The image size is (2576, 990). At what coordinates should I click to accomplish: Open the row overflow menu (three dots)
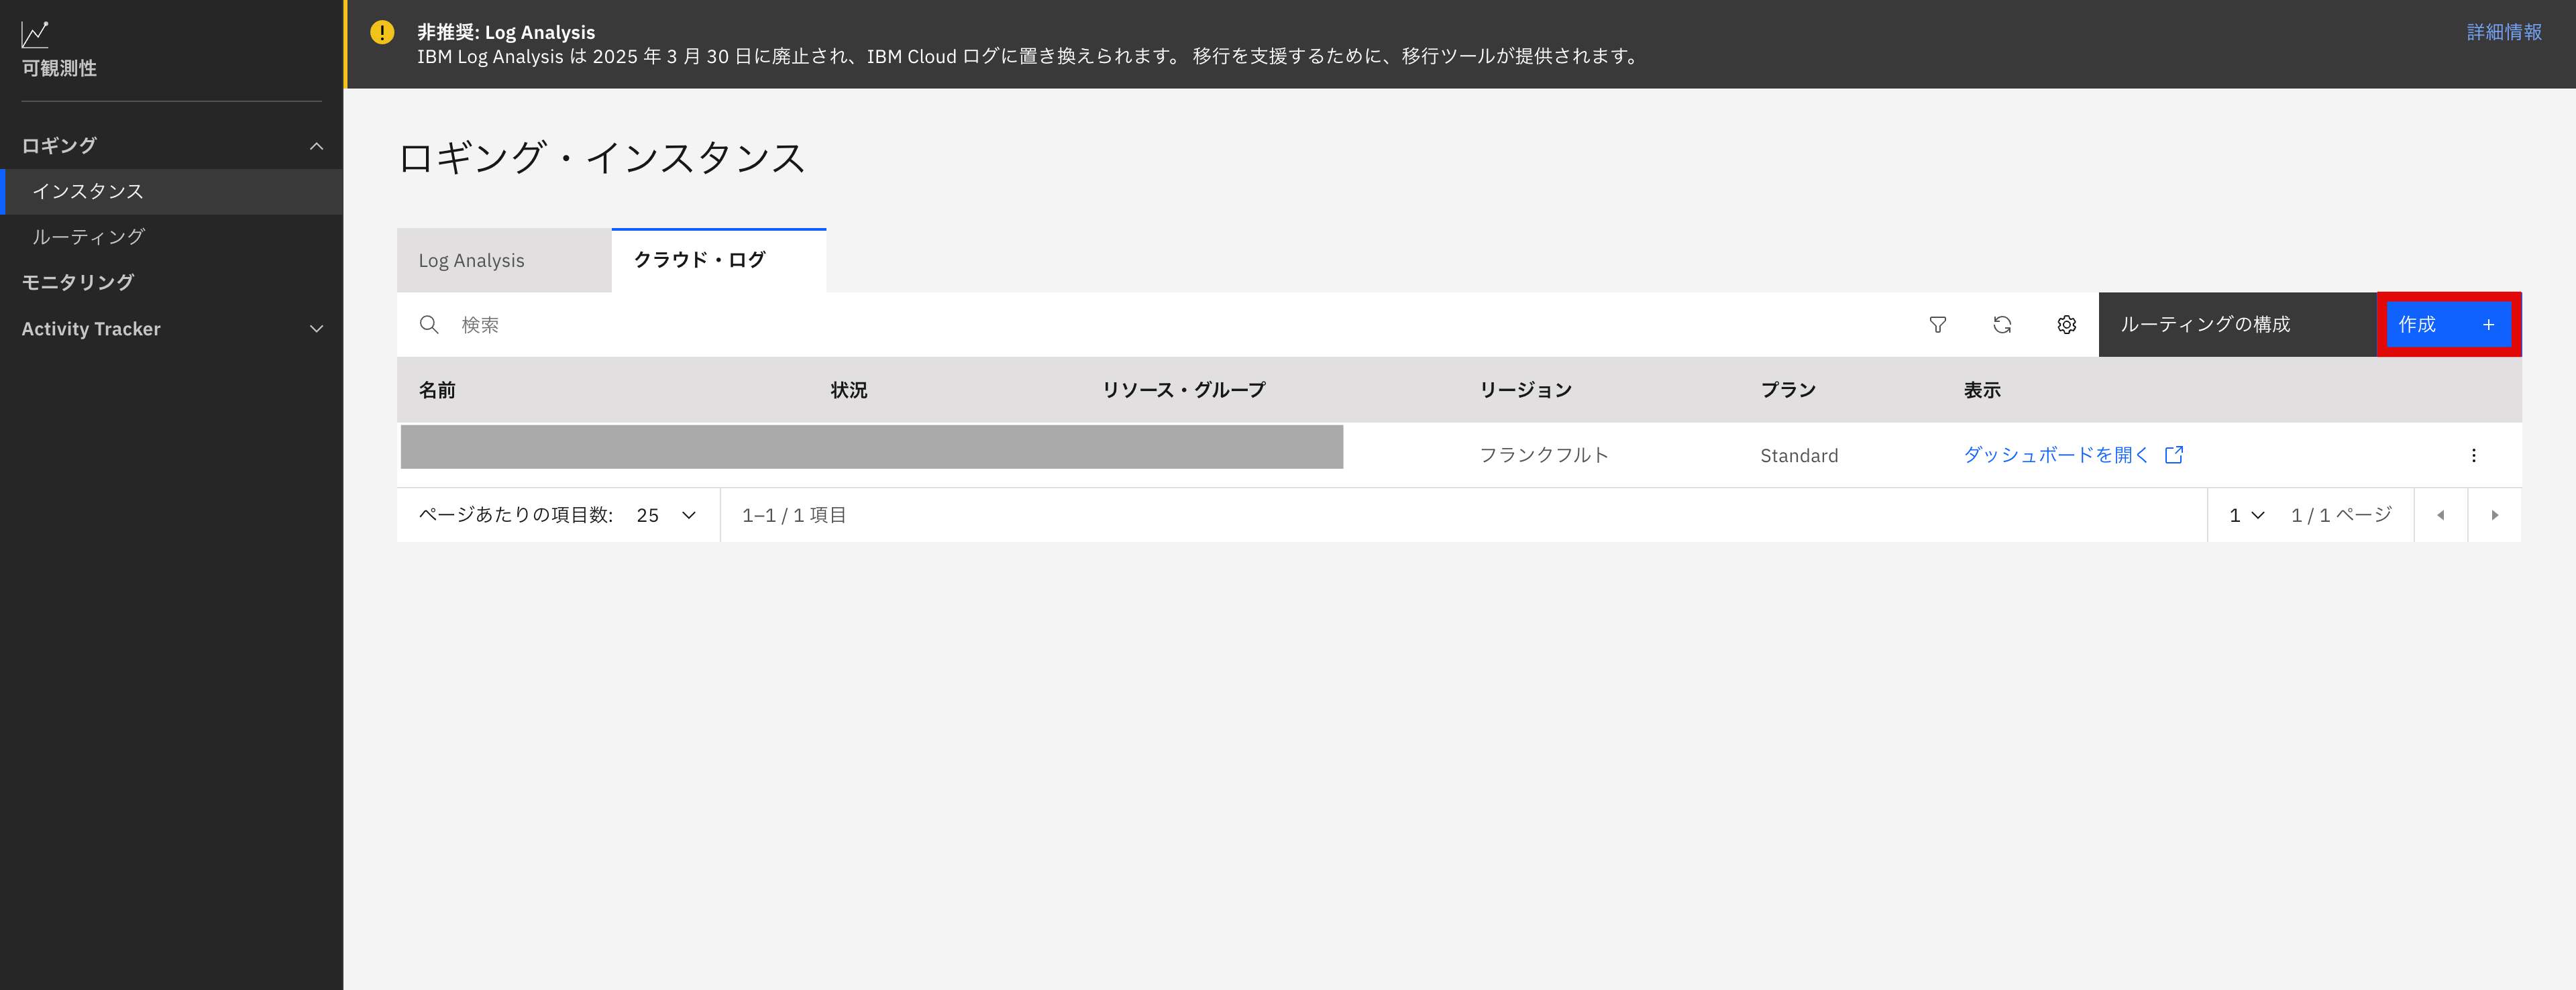click(2474, 455)
